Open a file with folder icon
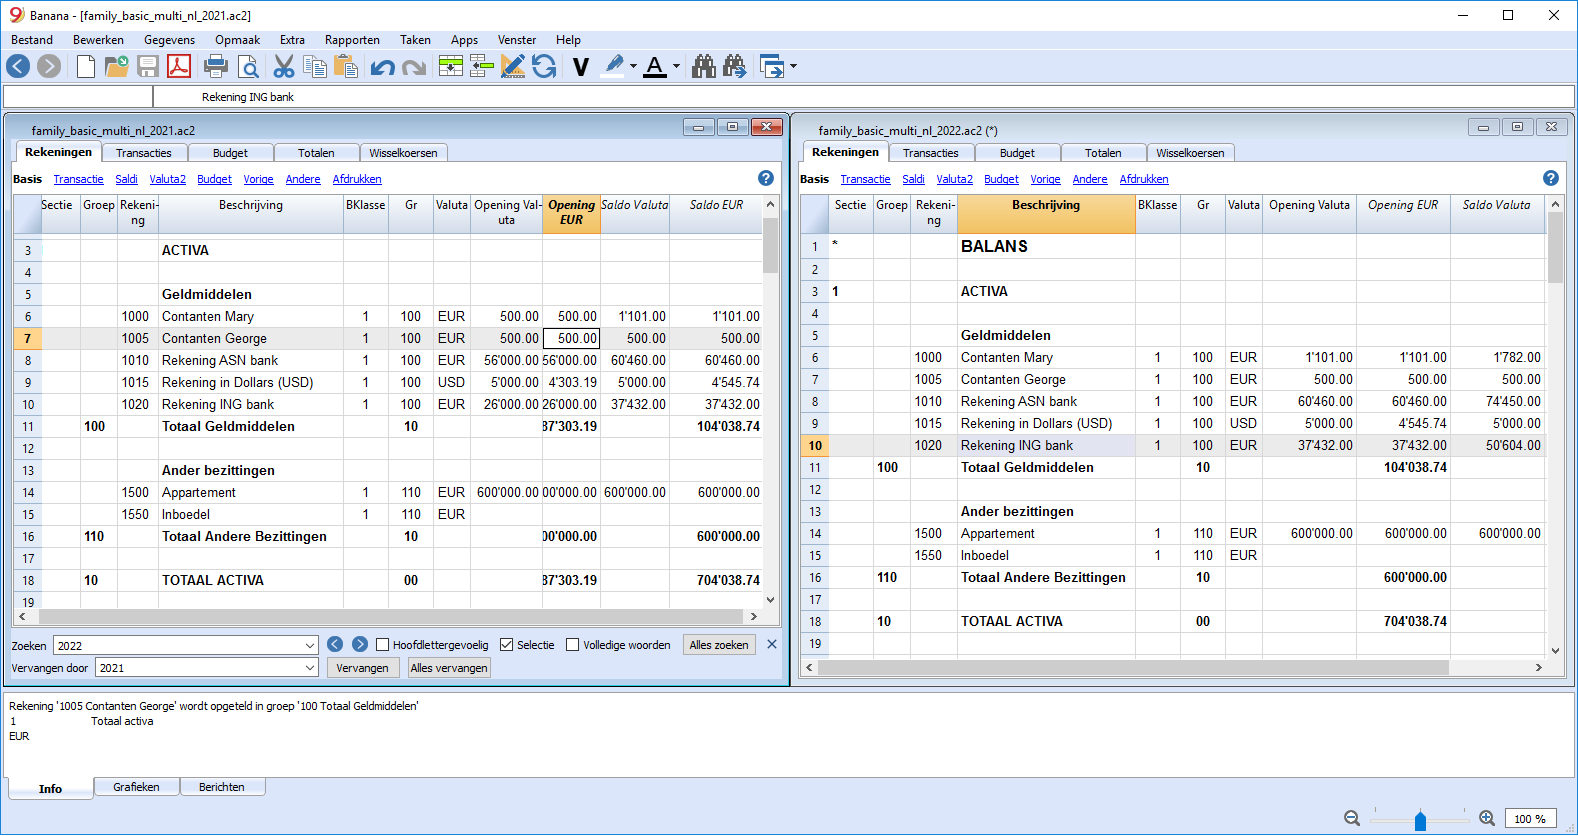The width and height of the screenshot is (1578, 836). pos(117,67)
